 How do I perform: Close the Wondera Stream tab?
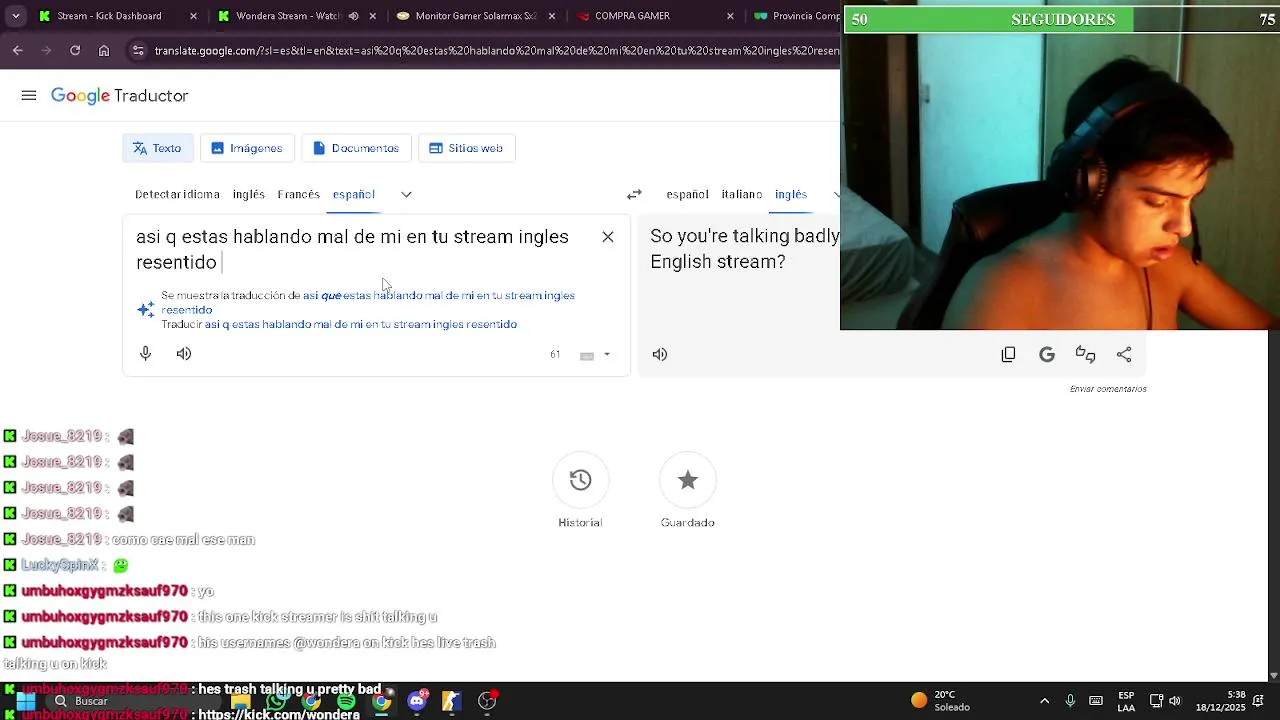click(372, 16)
